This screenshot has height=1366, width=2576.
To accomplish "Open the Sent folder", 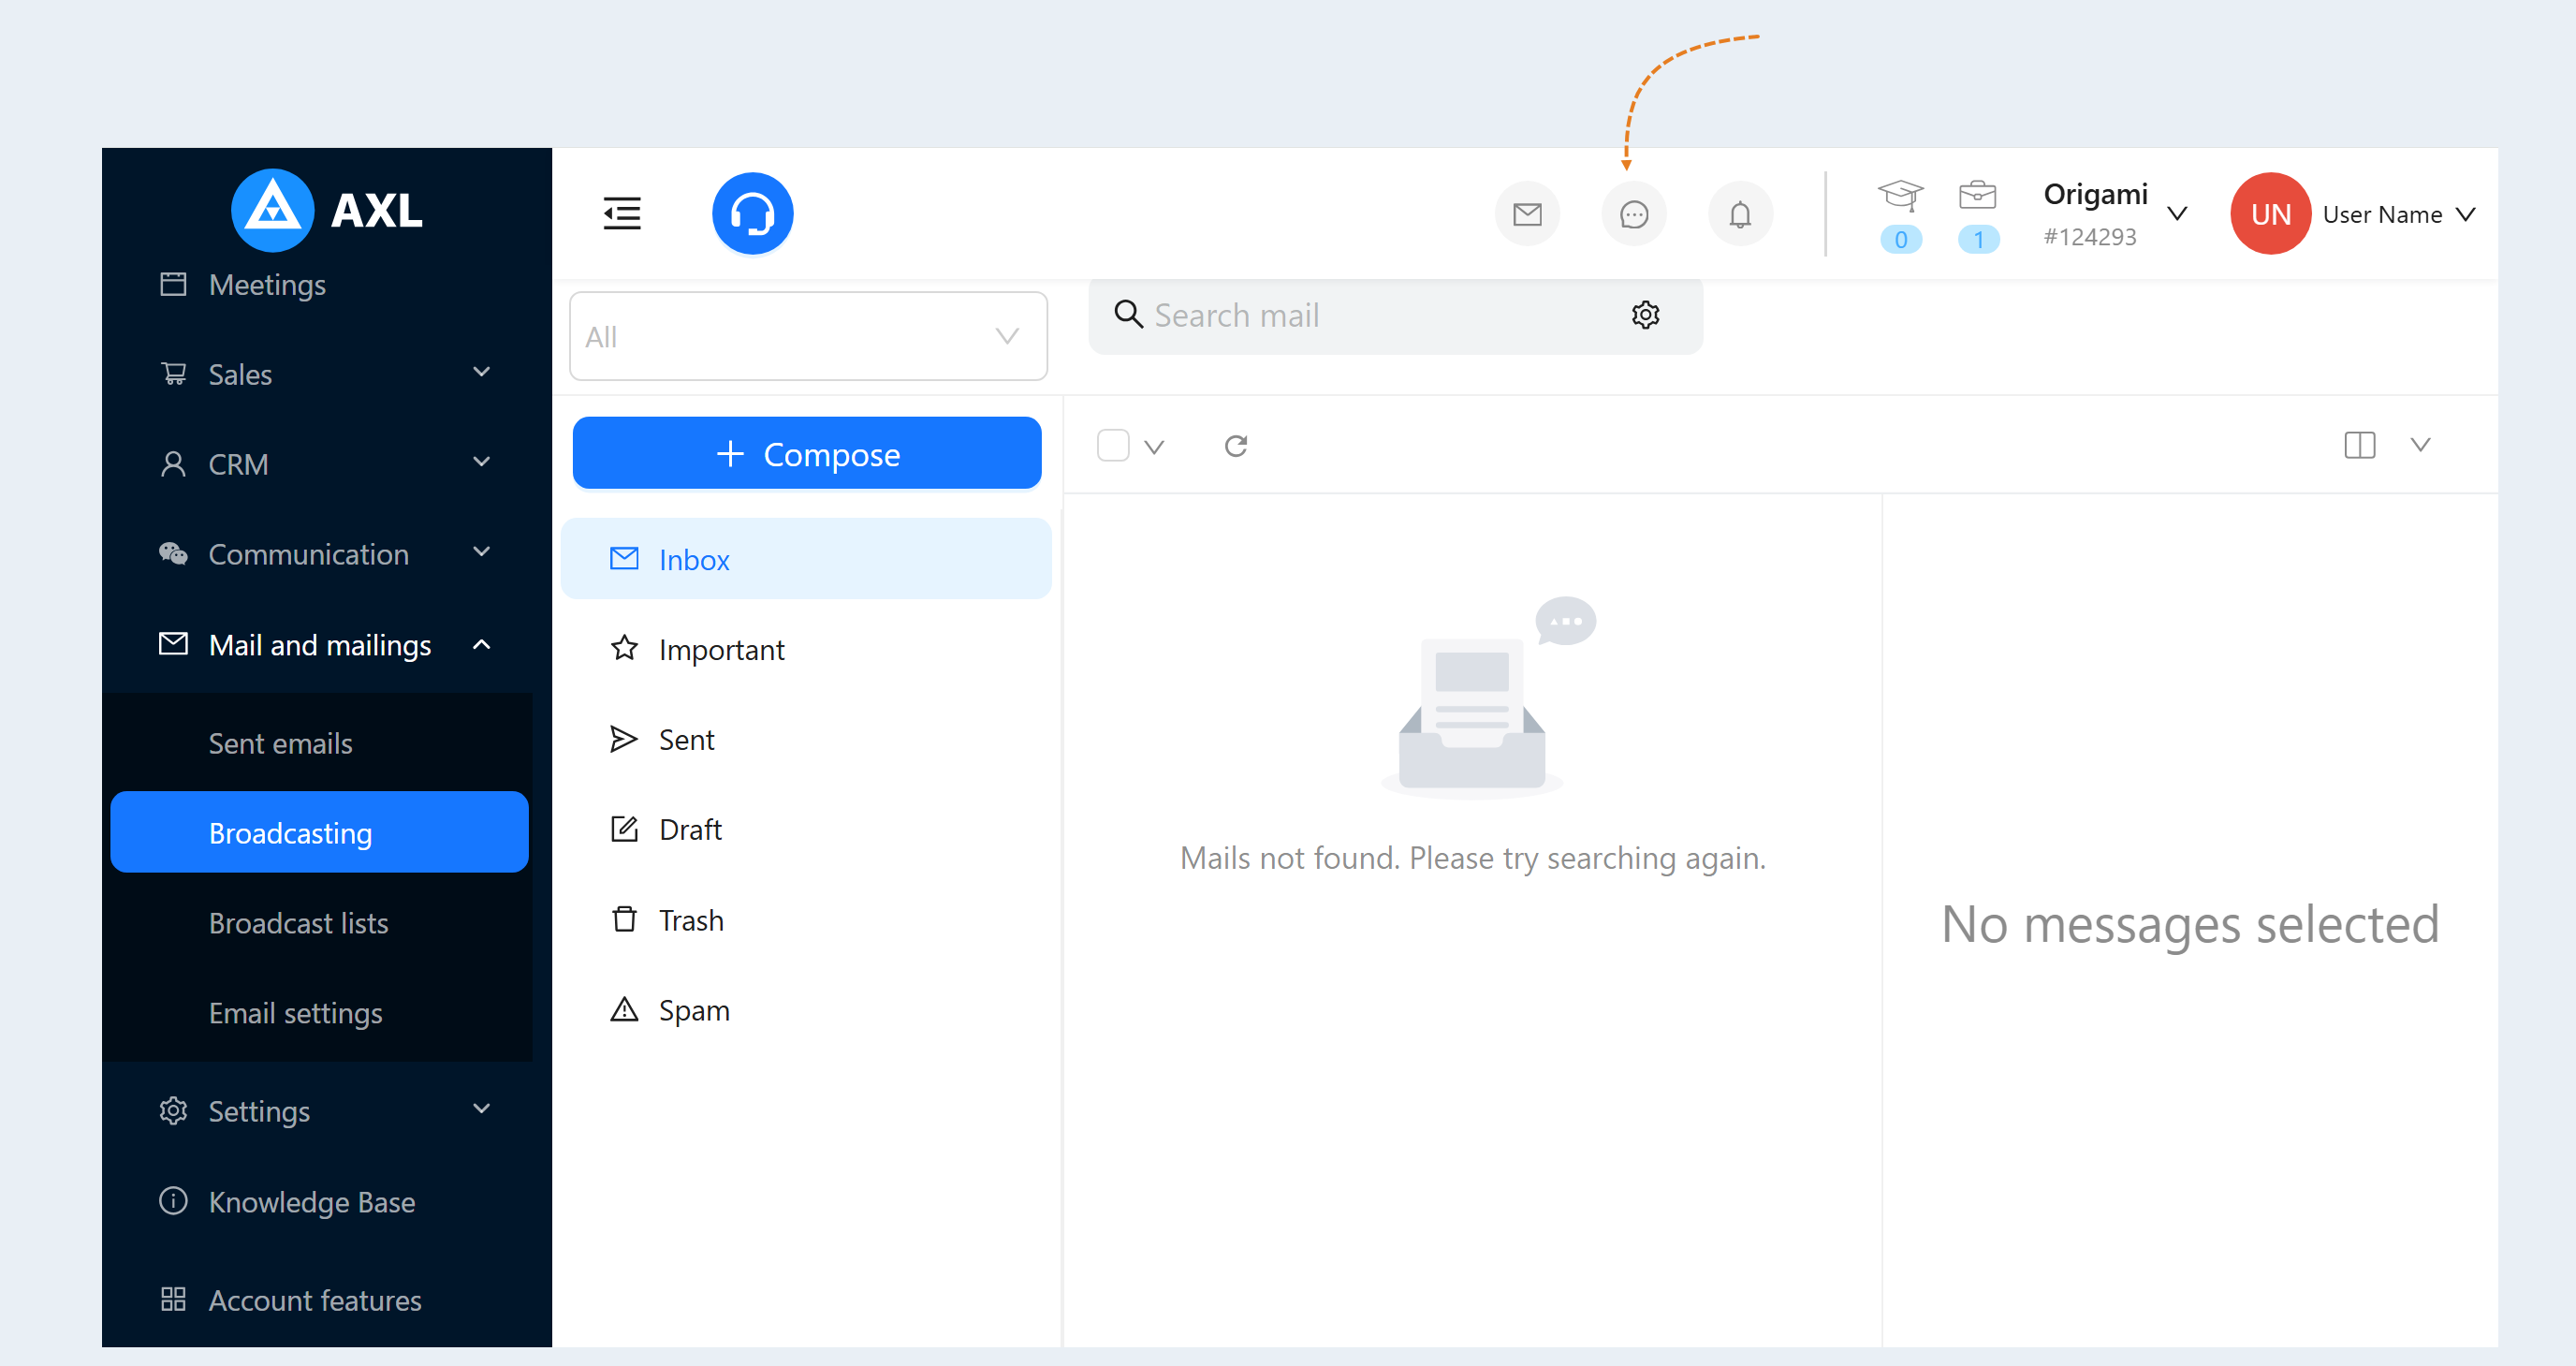I will (806, 739).
